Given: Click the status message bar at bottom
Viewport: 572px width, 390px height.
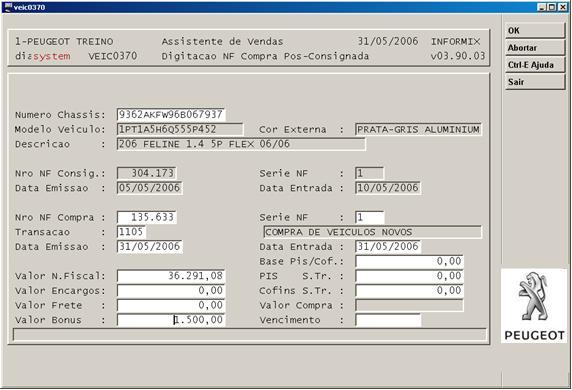Looking at the screenshot, I should coord(250,335).
